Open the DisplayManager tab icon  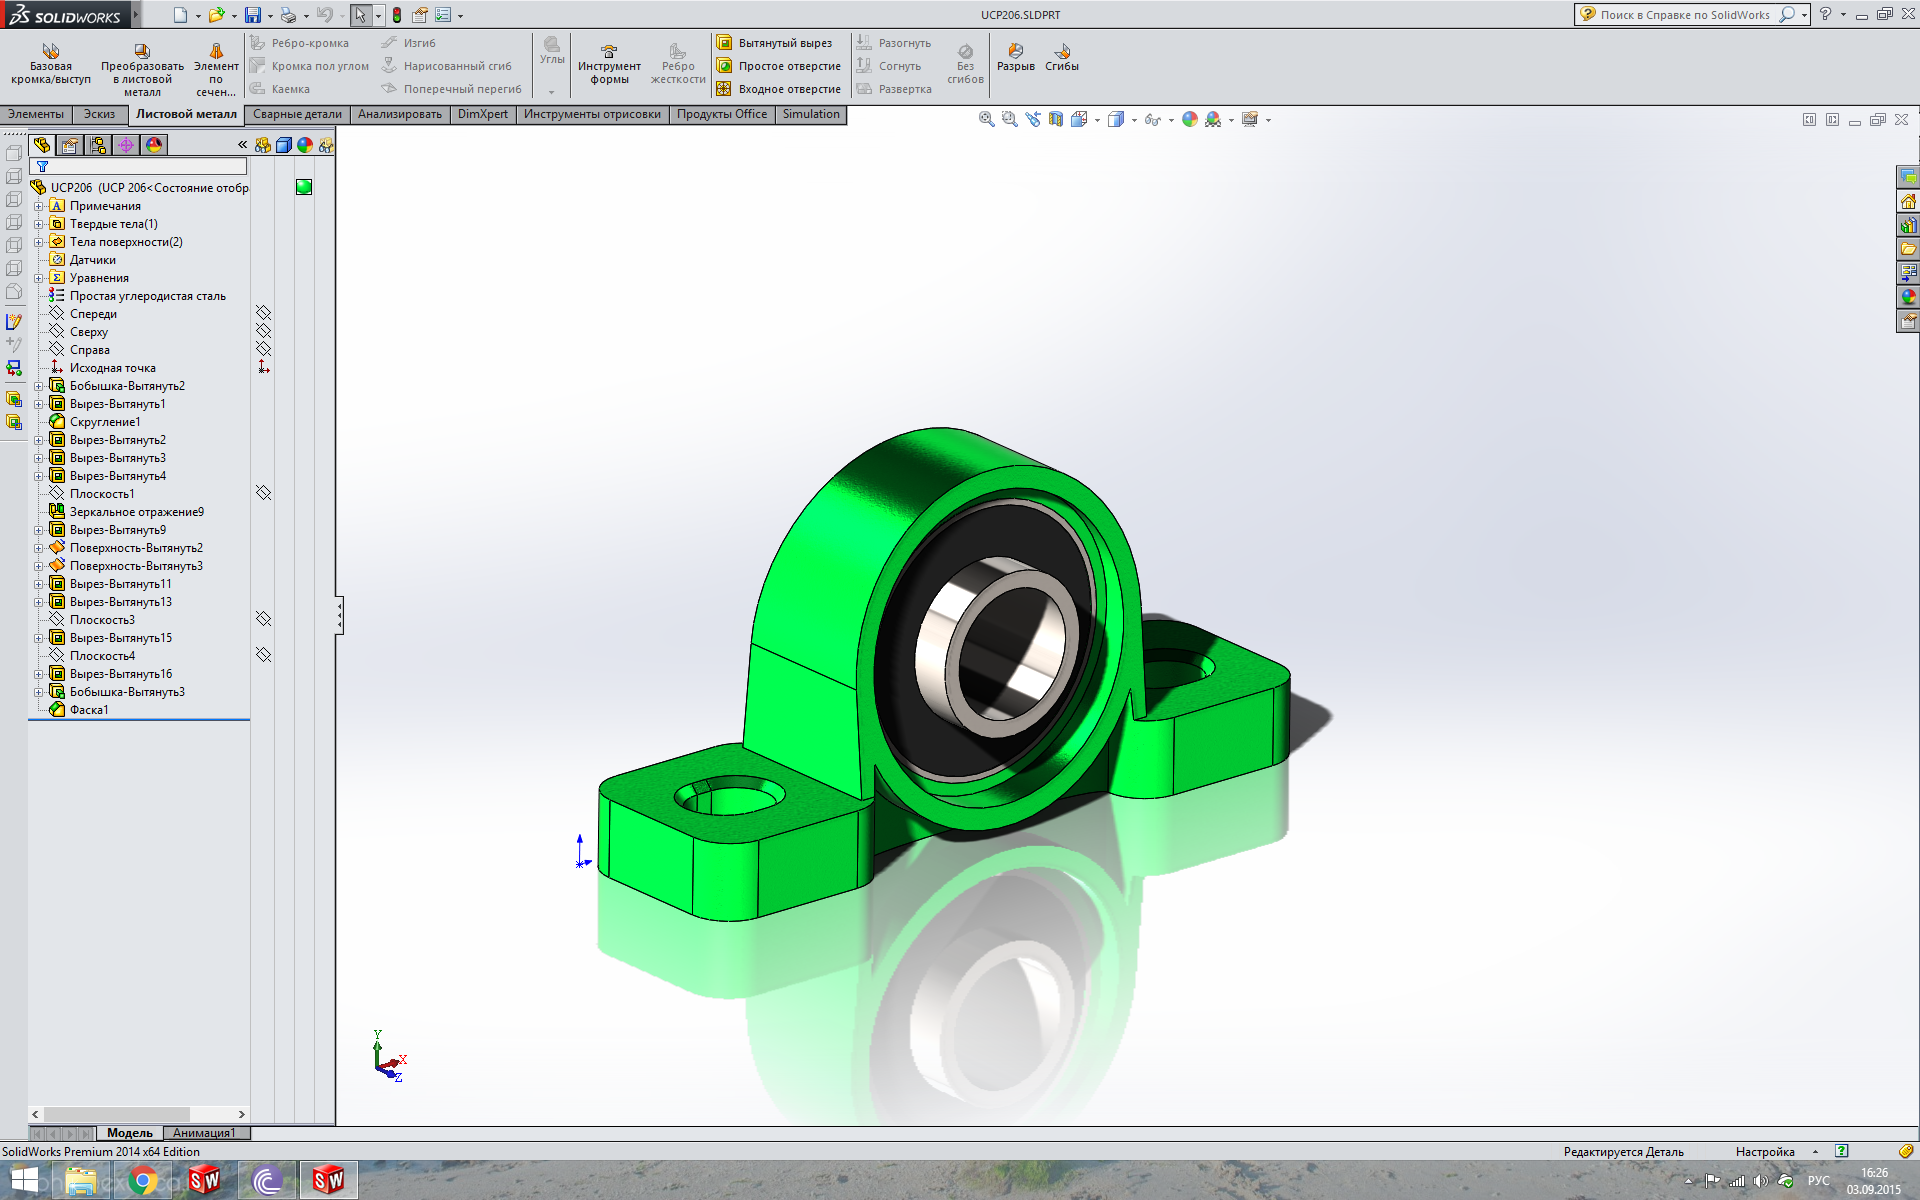pos(153,145)
